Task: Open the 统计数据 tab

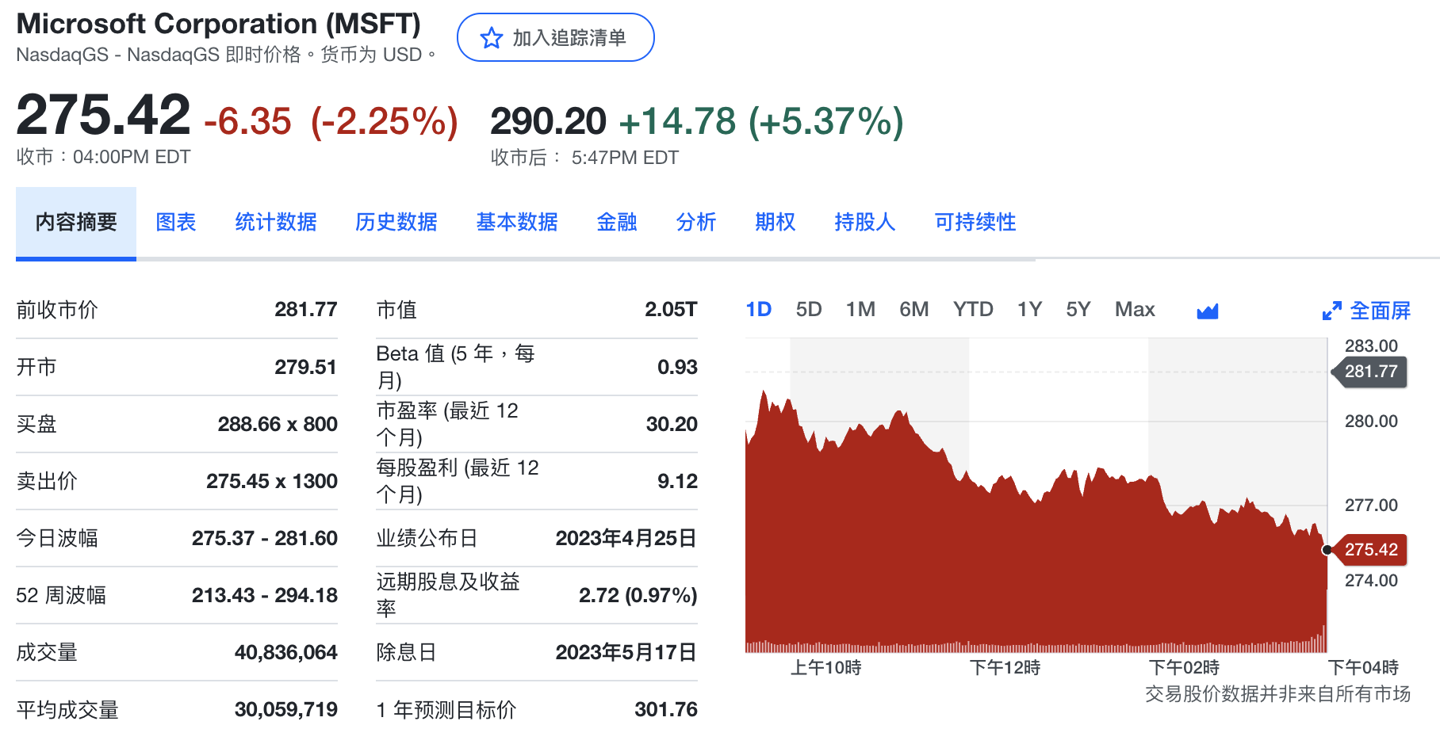Action: tap(275, 222)
